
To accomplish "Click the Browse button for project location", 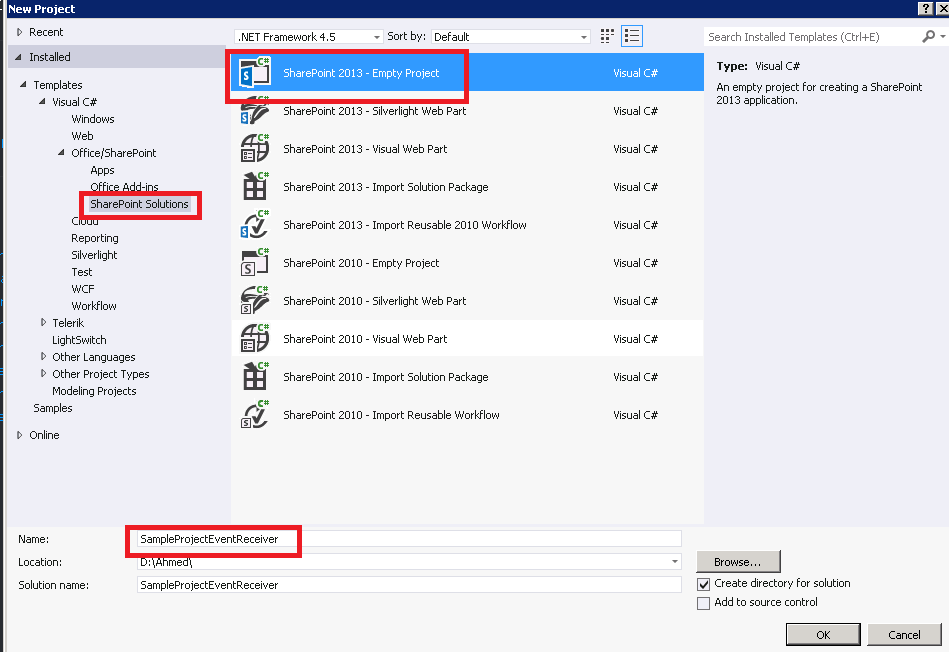I will click(x=738, y=561).
